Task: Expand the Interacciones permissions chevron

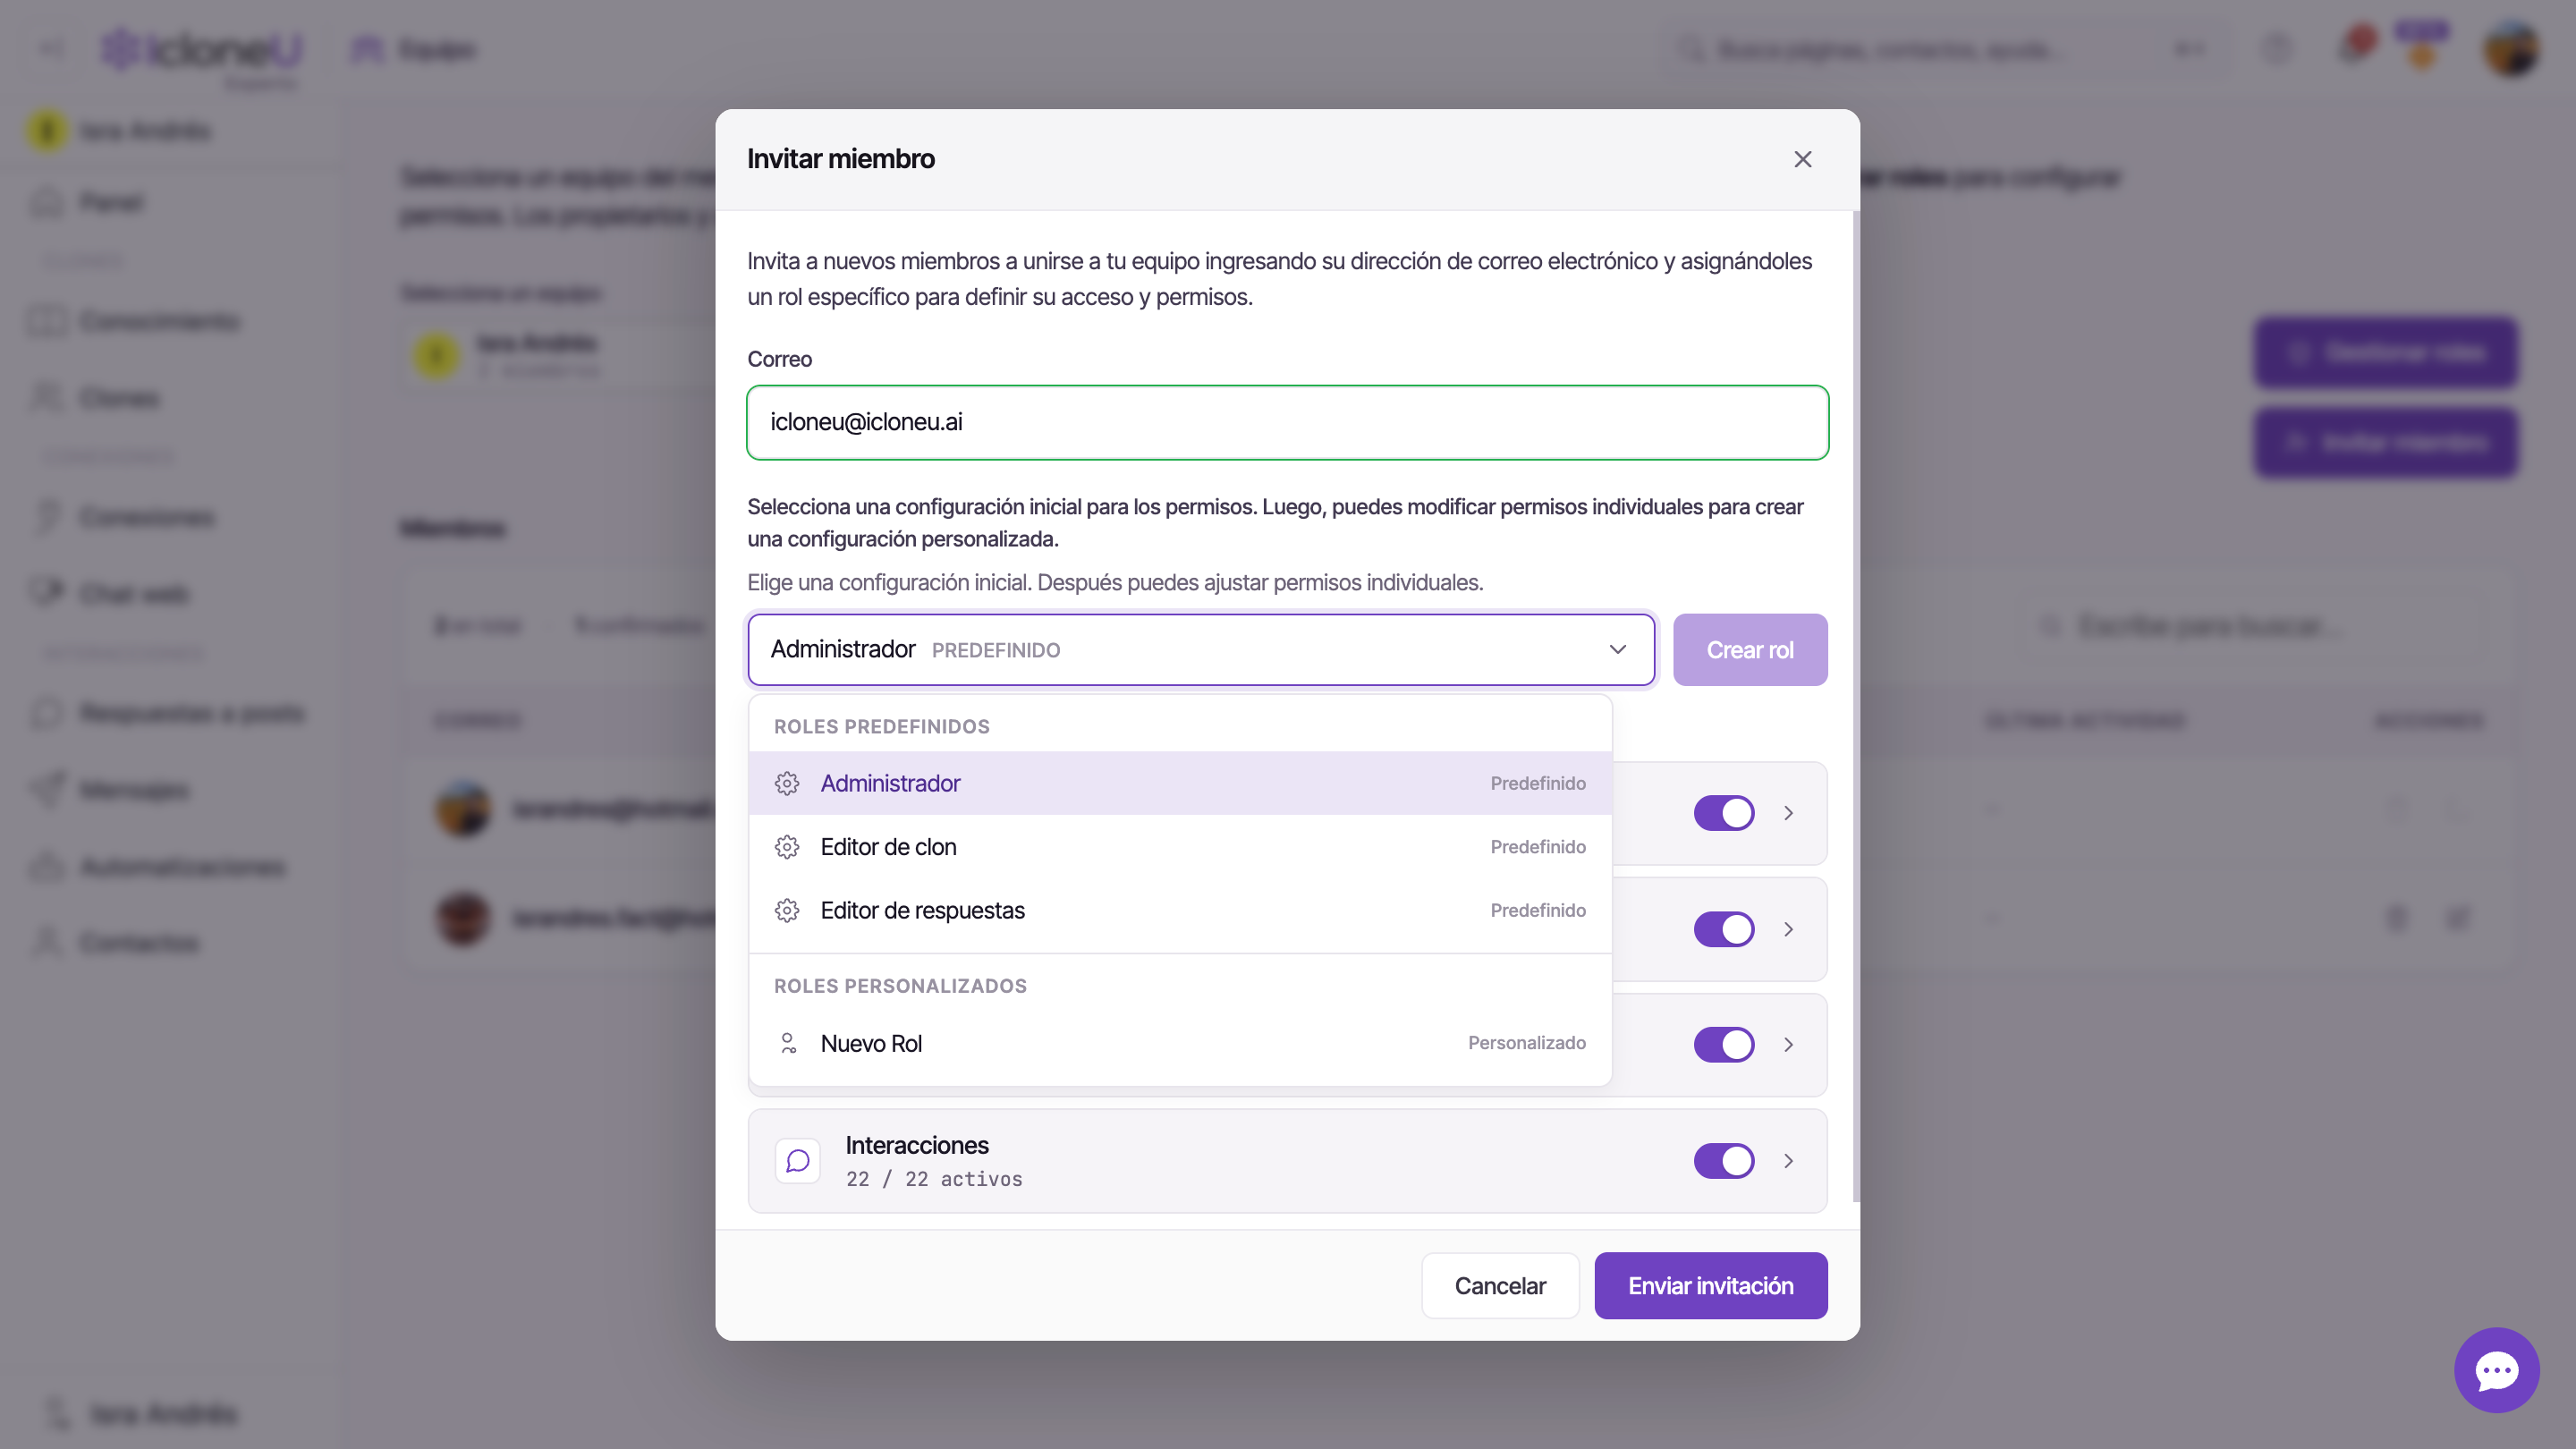Action: pos(1789,1161)
